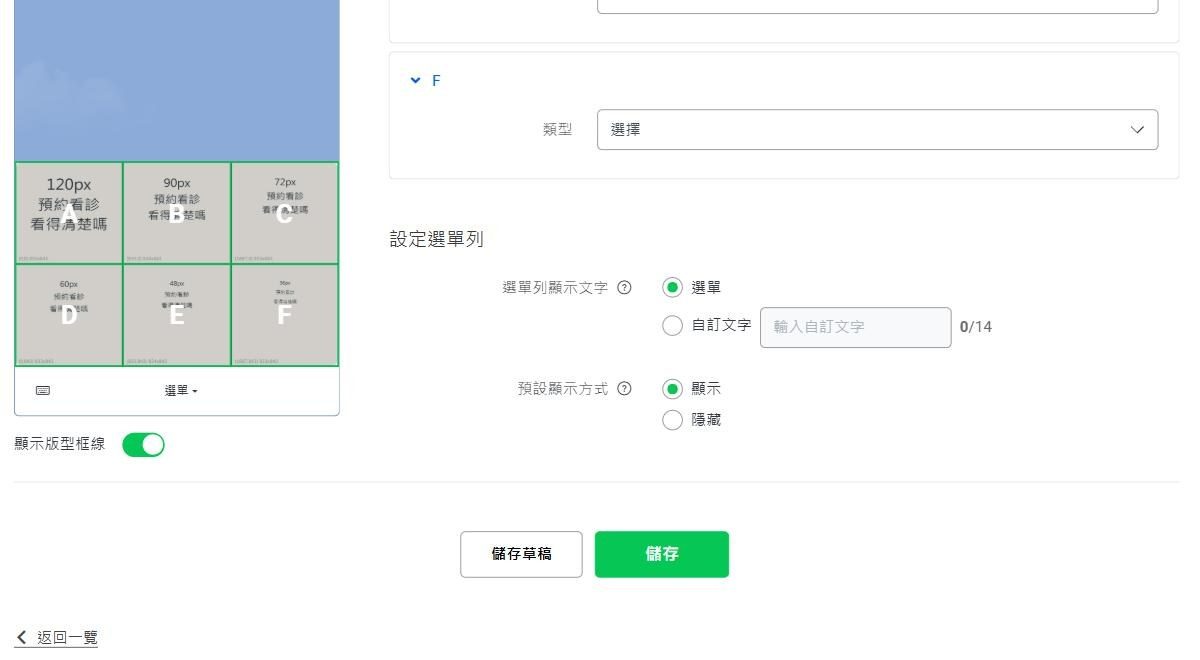Open help icon next to 預設顯示方式
Image resolution: width=1200 pixels, height=660 pixels.
tap(624, 389)
